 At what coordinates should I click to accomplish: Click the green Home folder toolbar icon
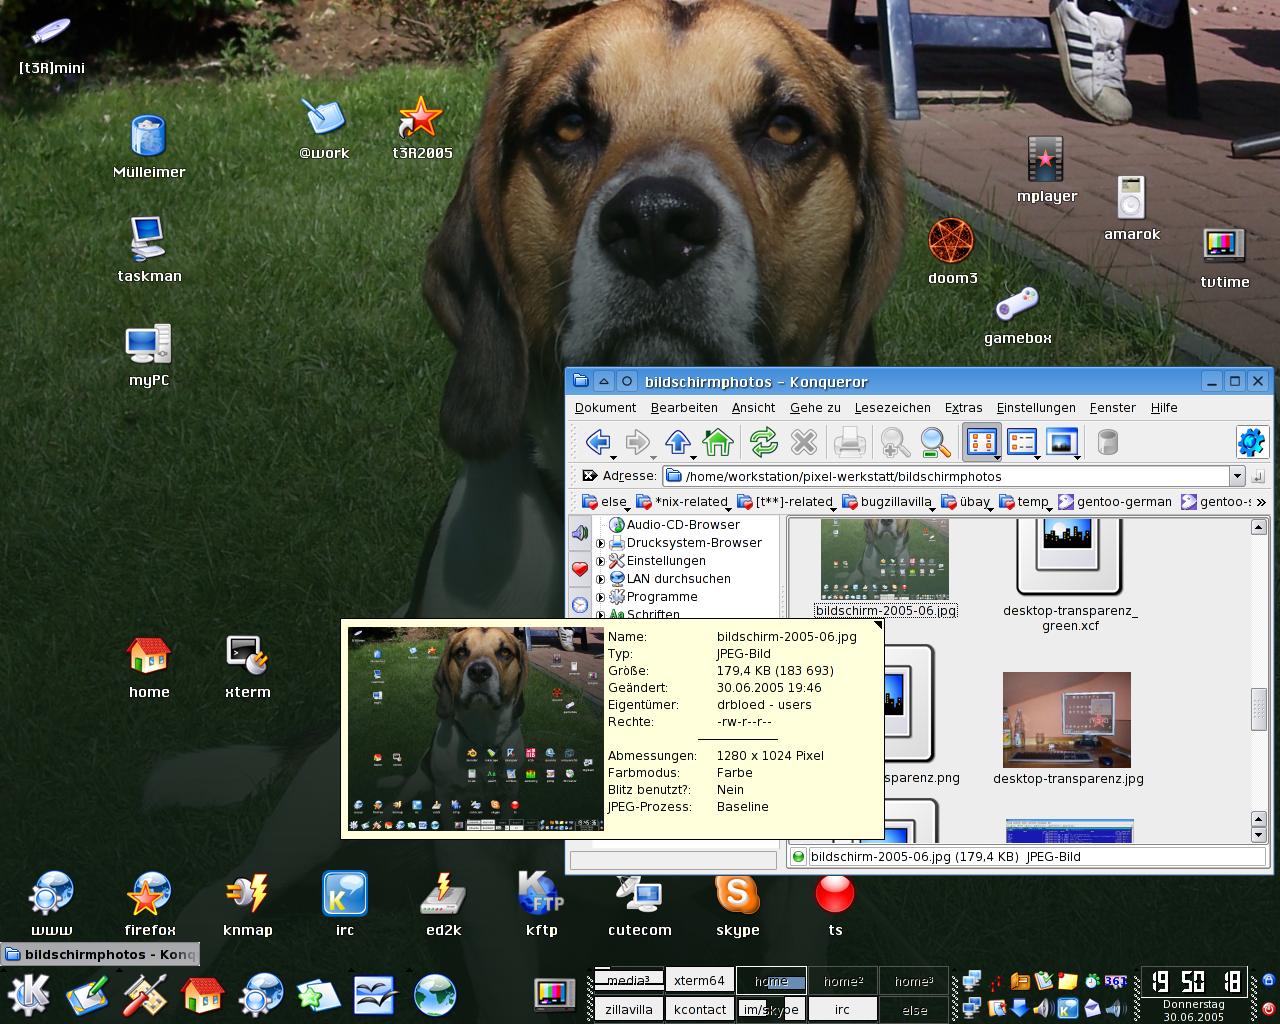tap(718, 442)
